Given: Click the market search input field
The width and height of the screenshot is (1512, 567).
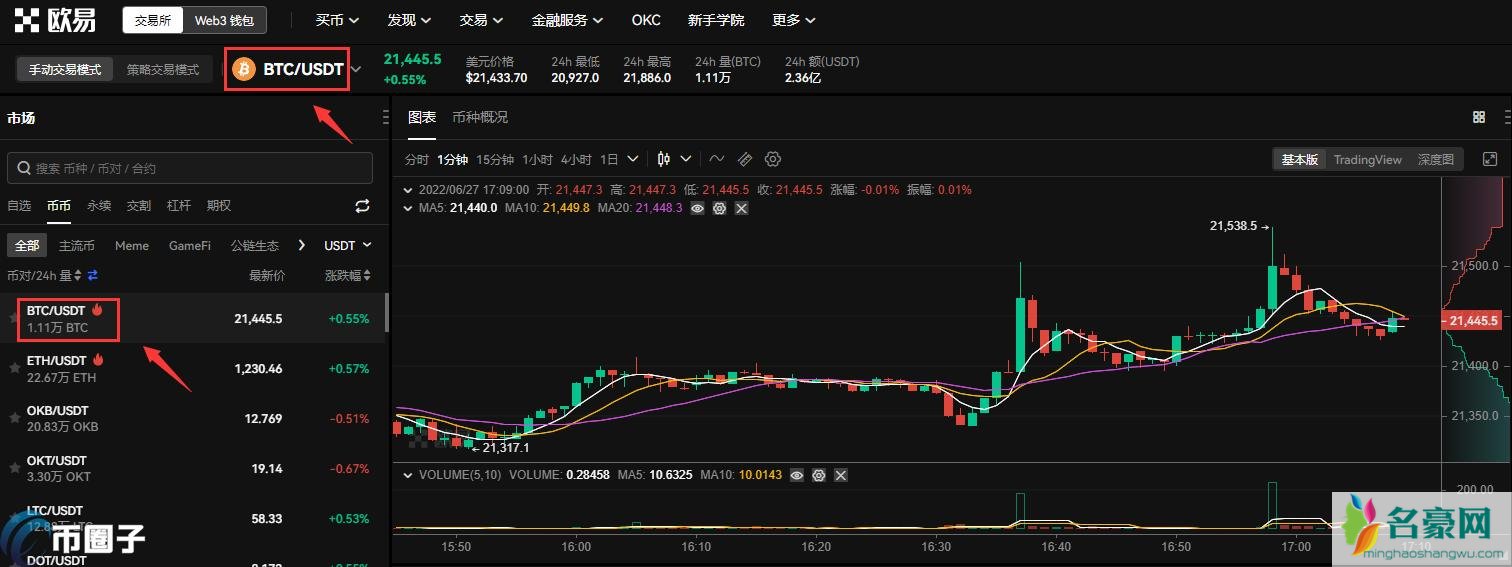Looking at the screenshot, I should 190,168.
